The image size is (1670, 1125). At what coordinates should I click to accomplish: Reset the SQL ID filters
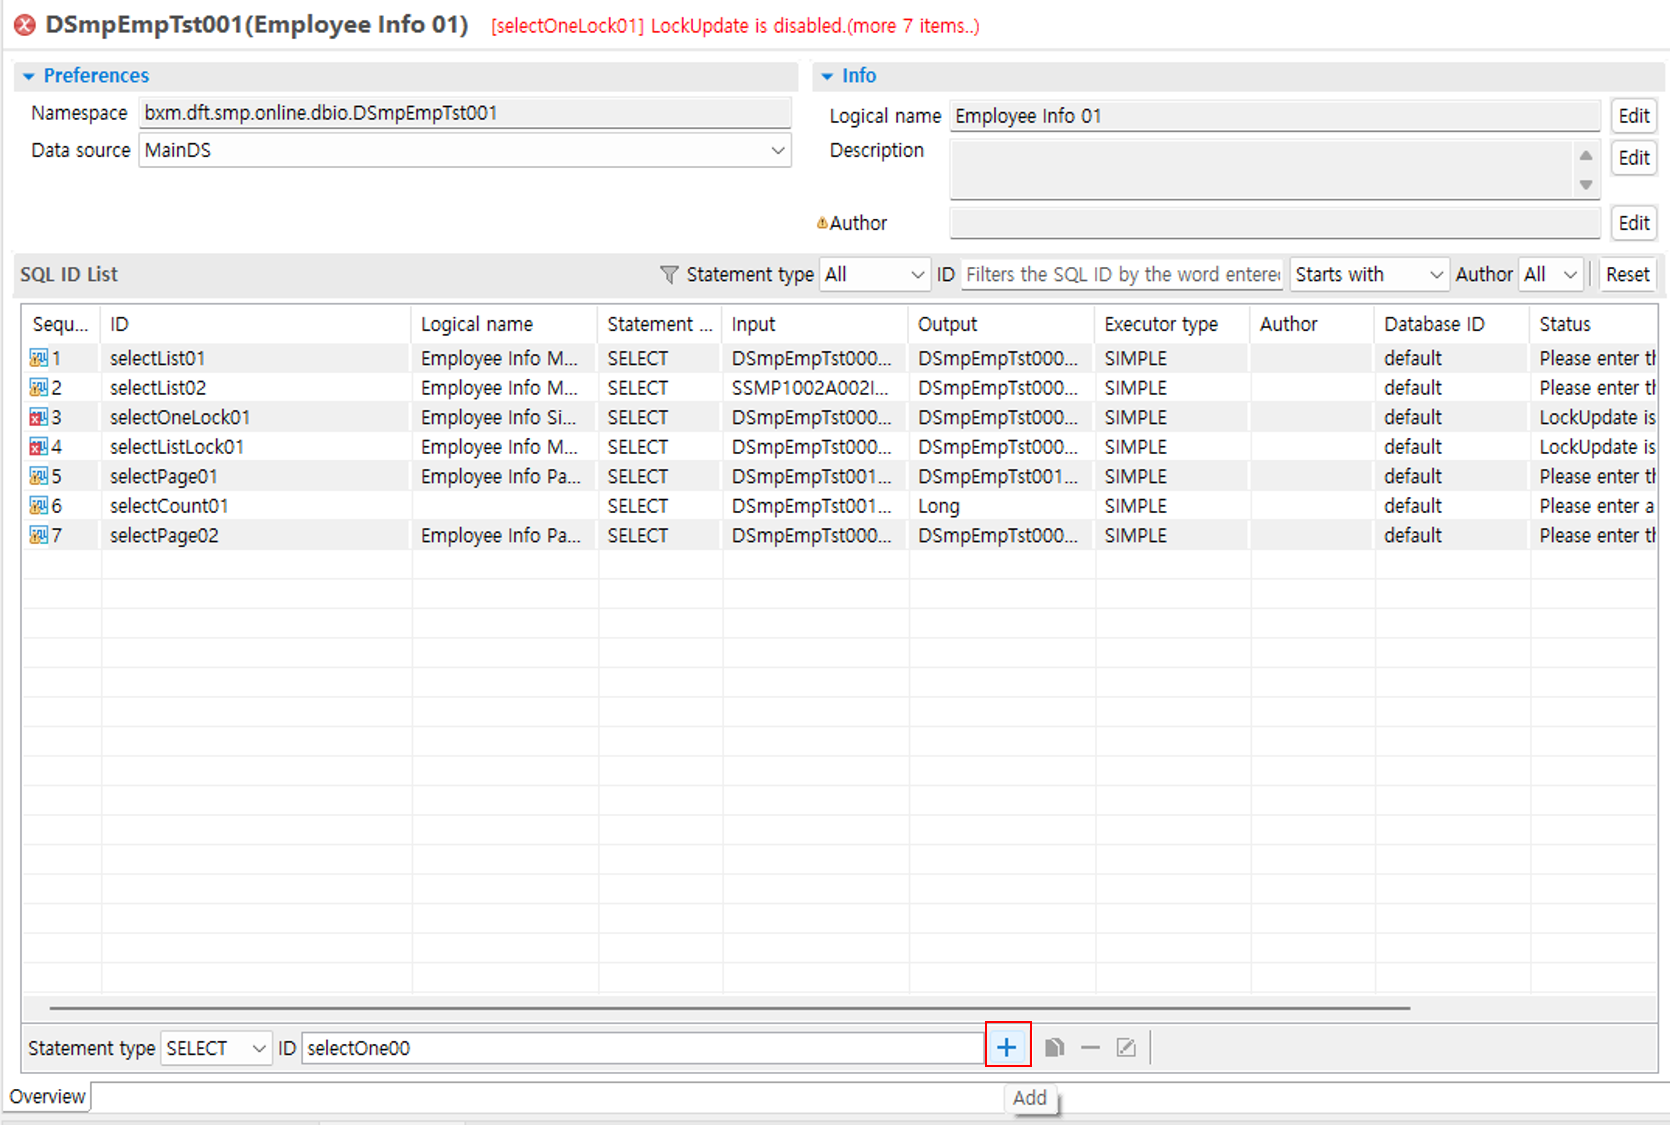click(x=1628, y=274)
